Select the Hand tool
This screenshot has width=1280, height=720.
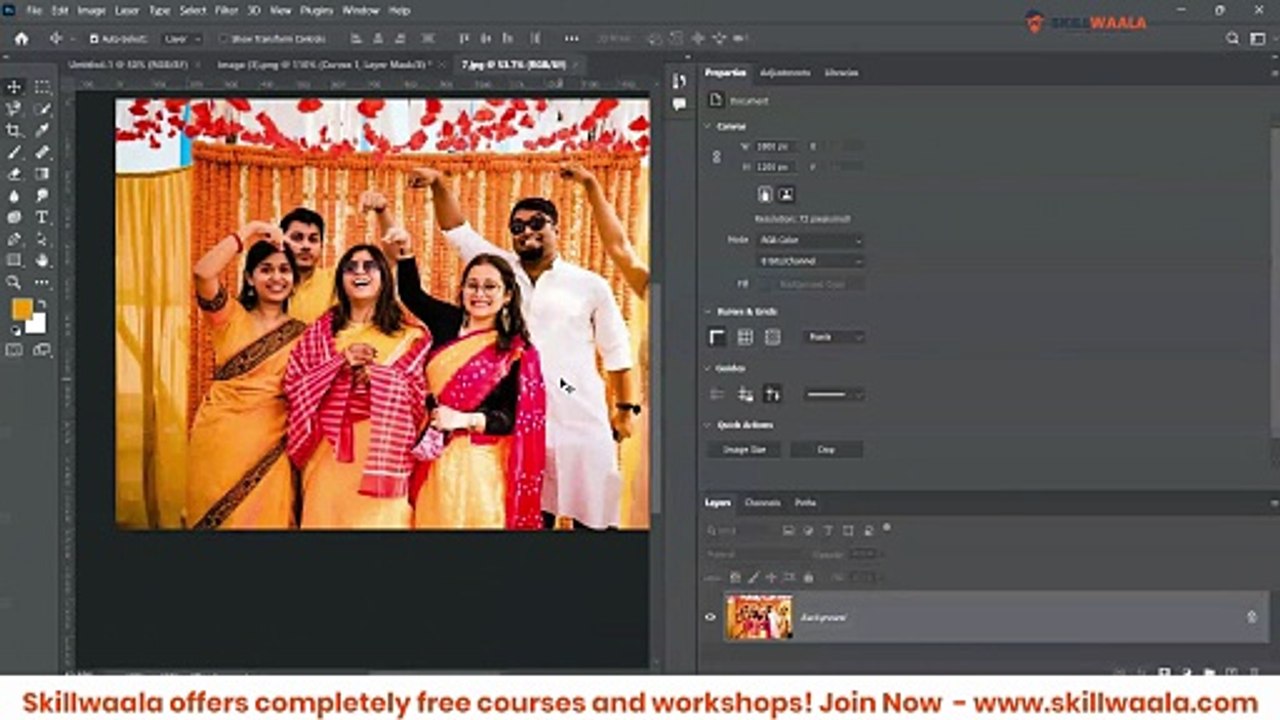click(42, 260)
